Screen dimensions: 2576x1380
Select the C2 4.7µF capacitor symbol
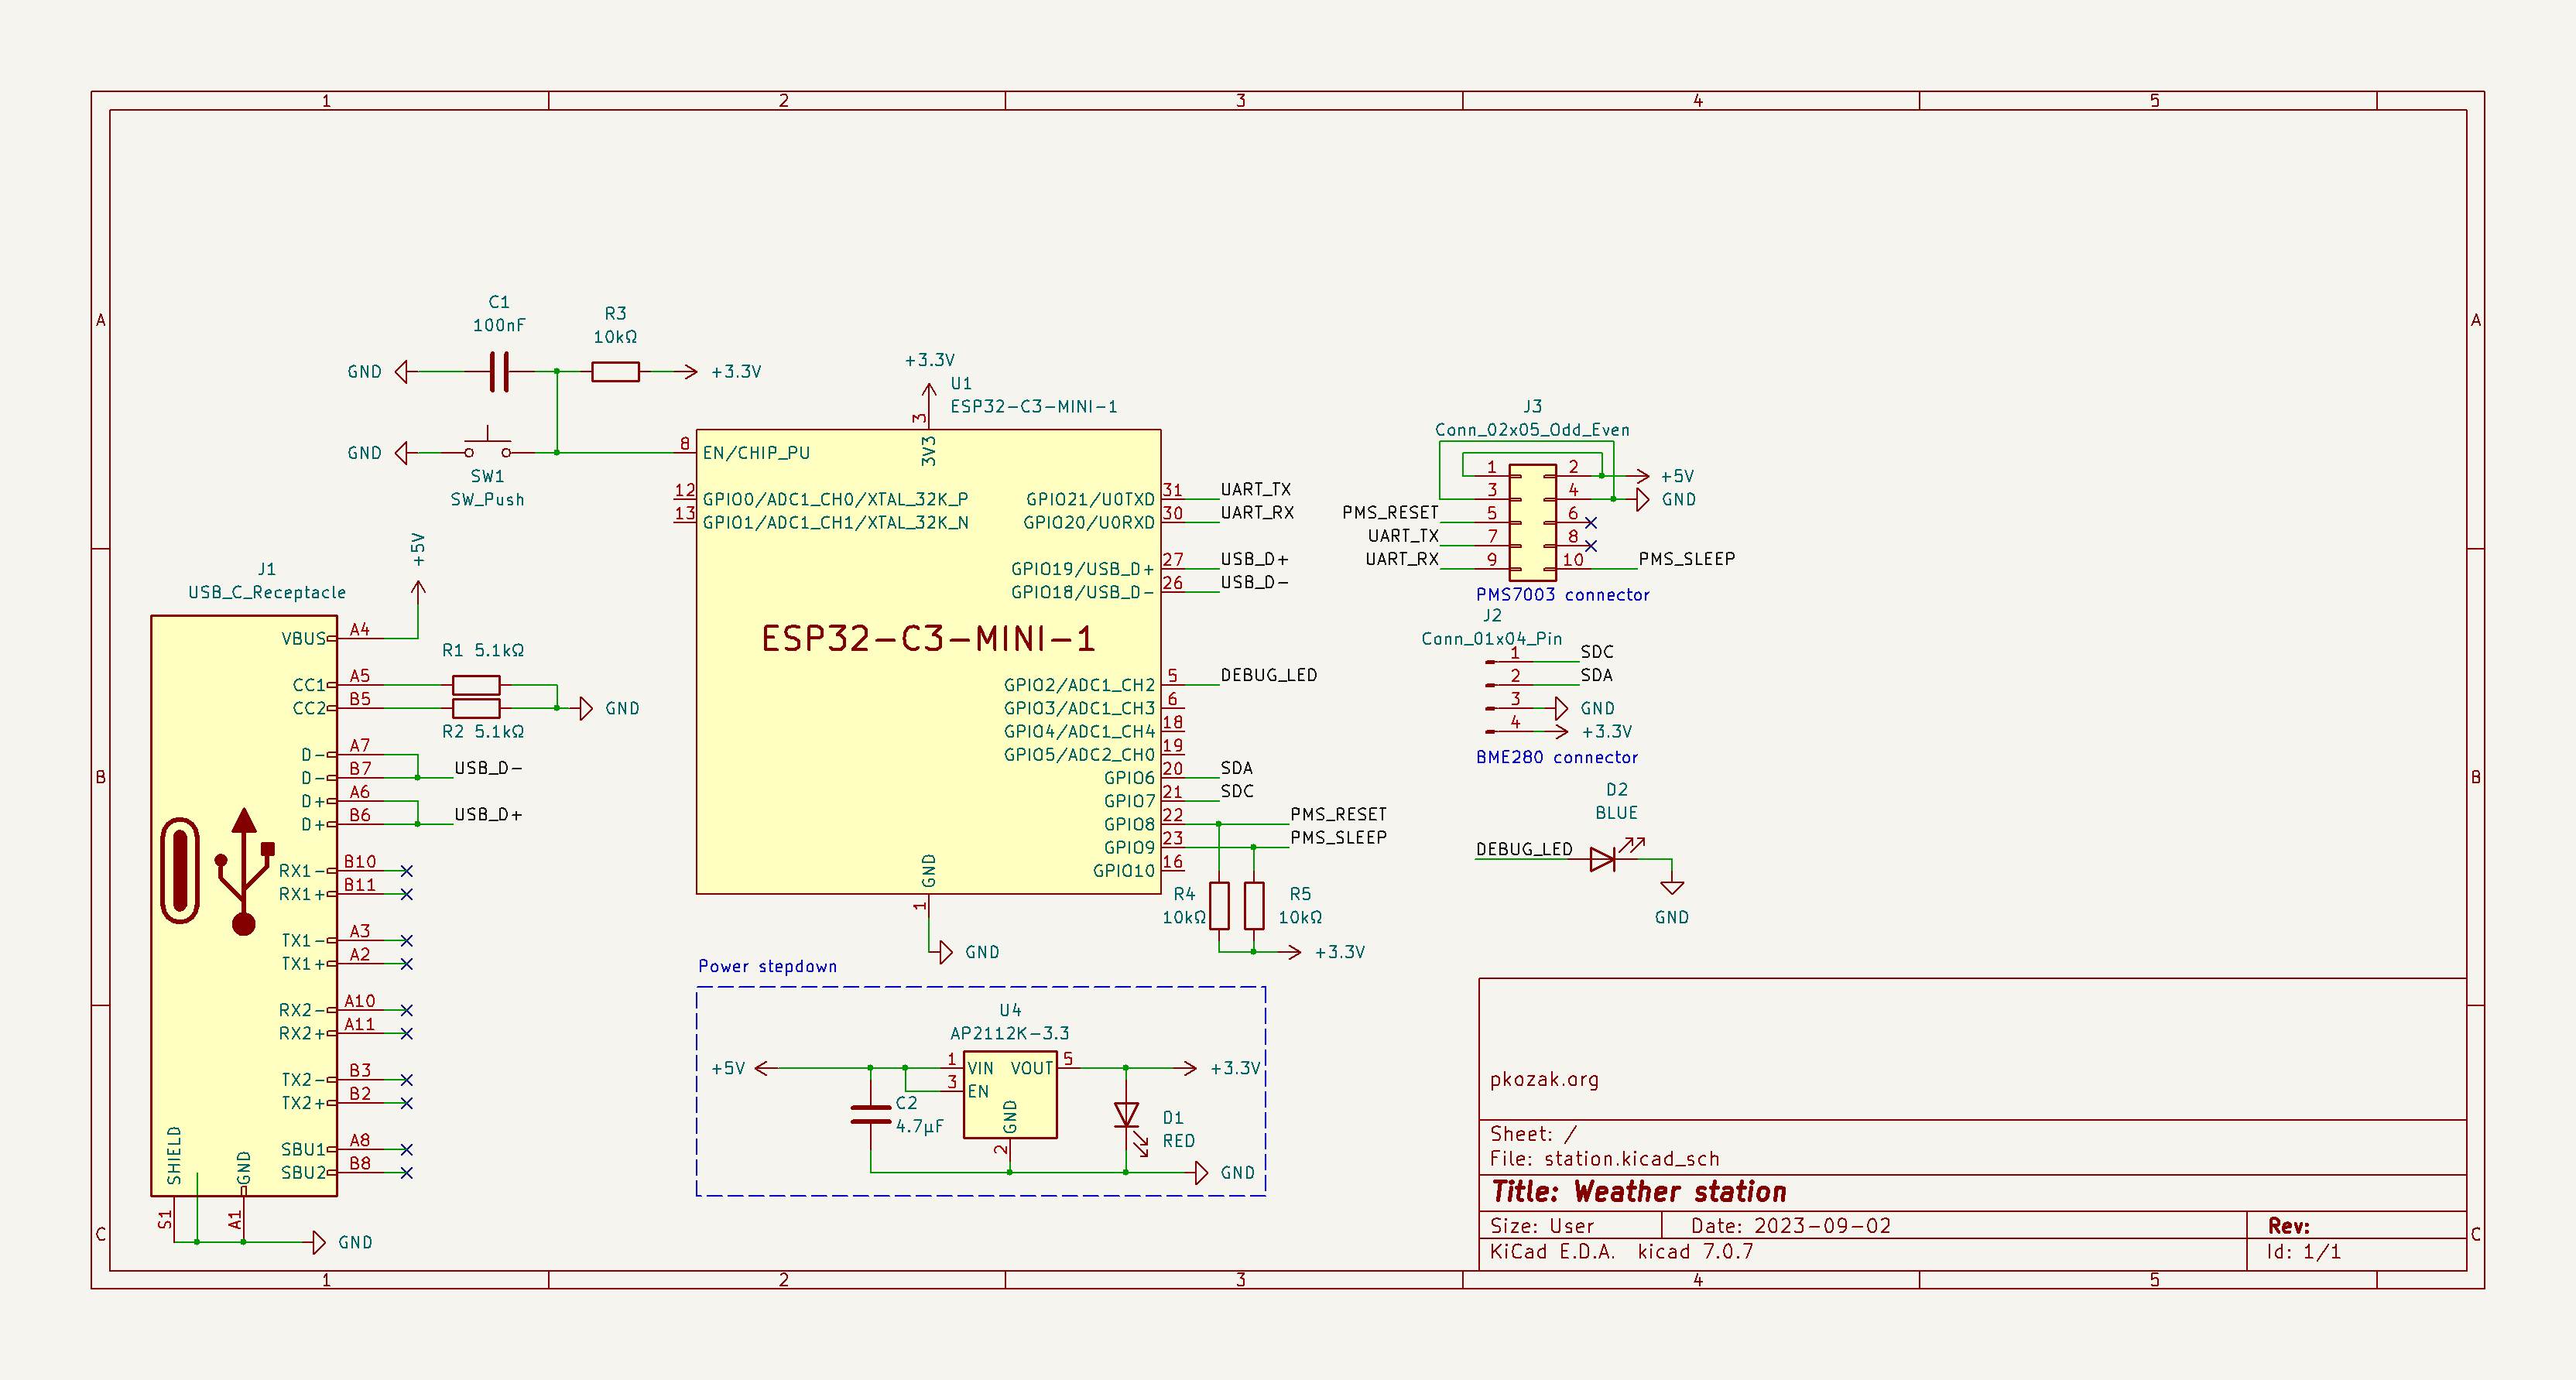click(x=871, y=1114)
